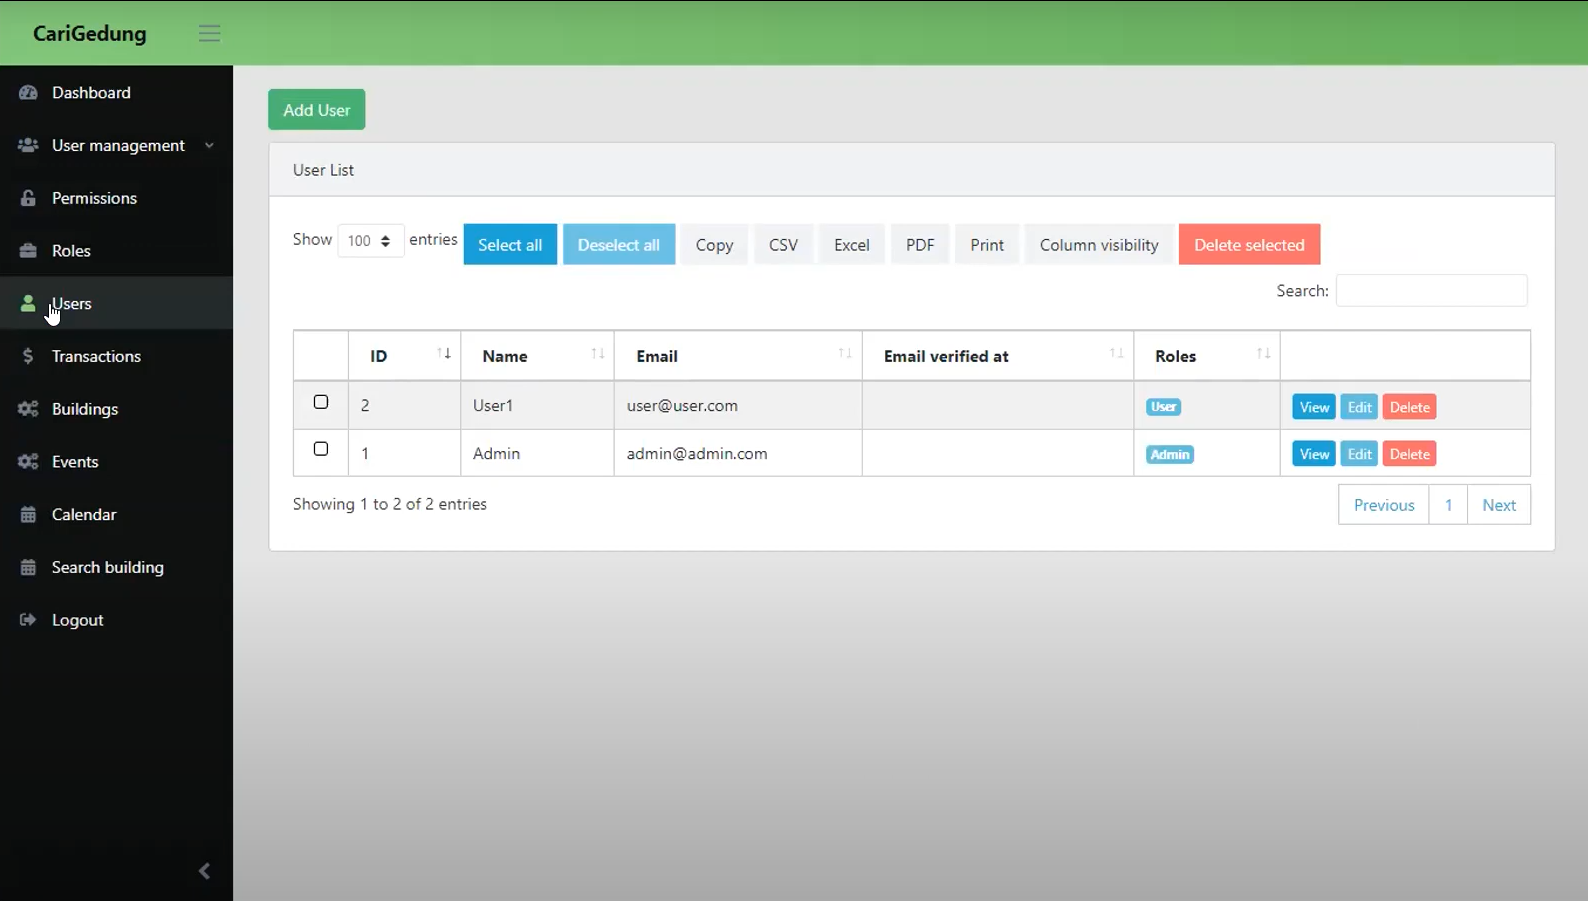Click the Print button

point(987,245)
